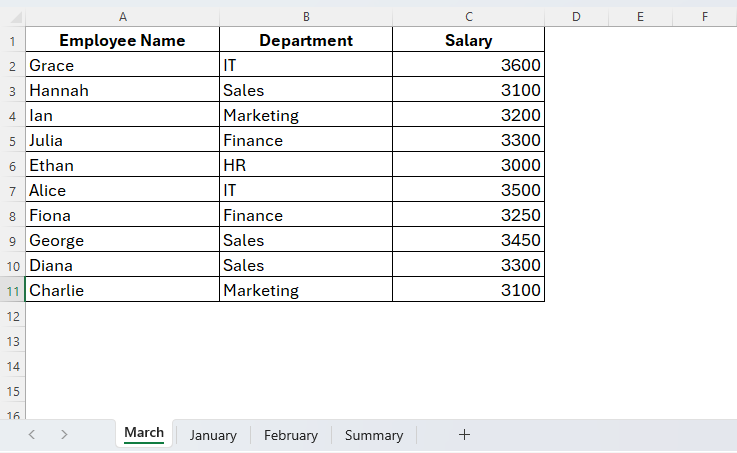
Task: Select column C header
Action: coord(469,17)
